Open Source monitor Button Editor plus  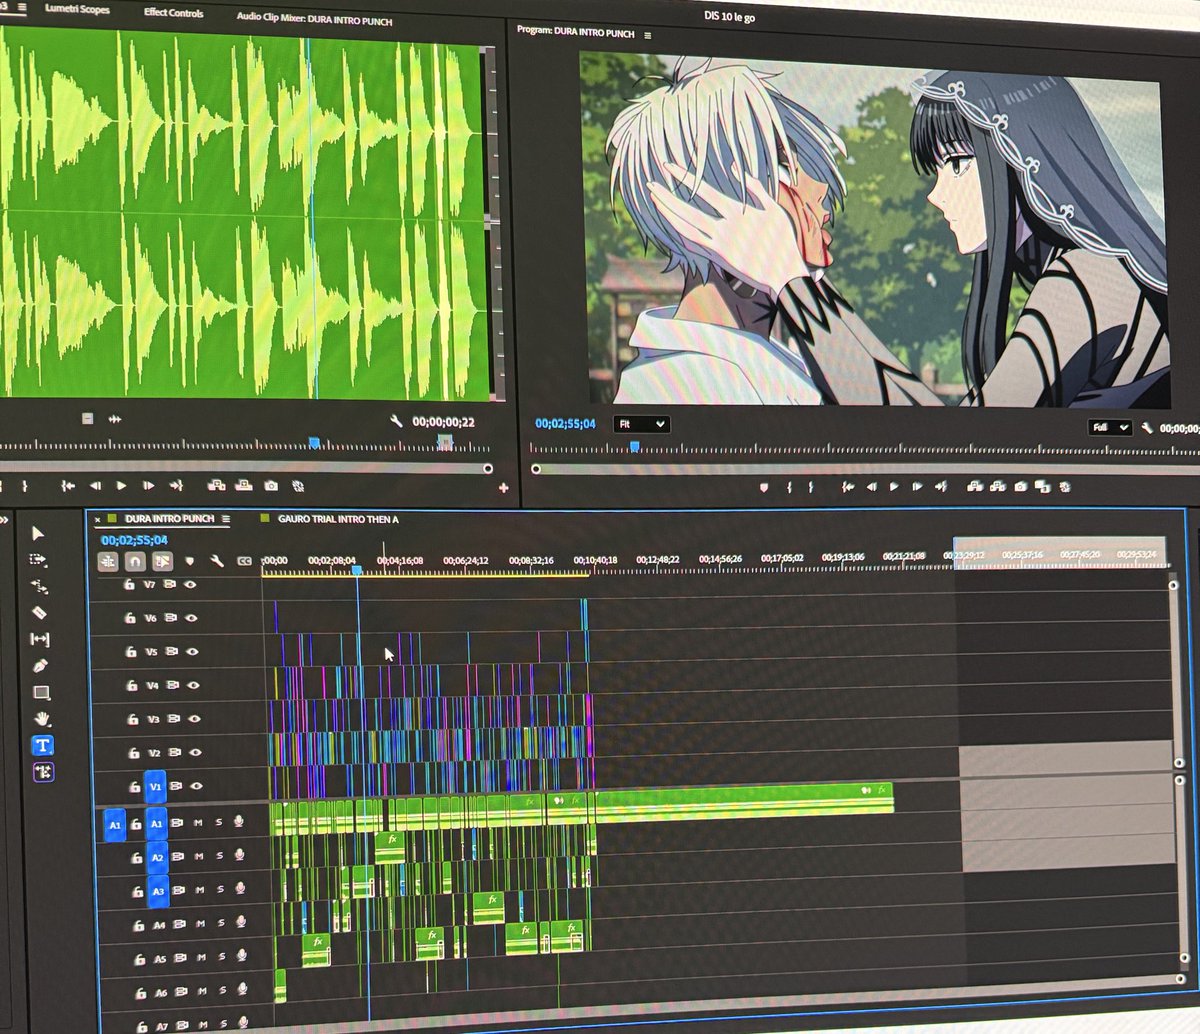503,488
